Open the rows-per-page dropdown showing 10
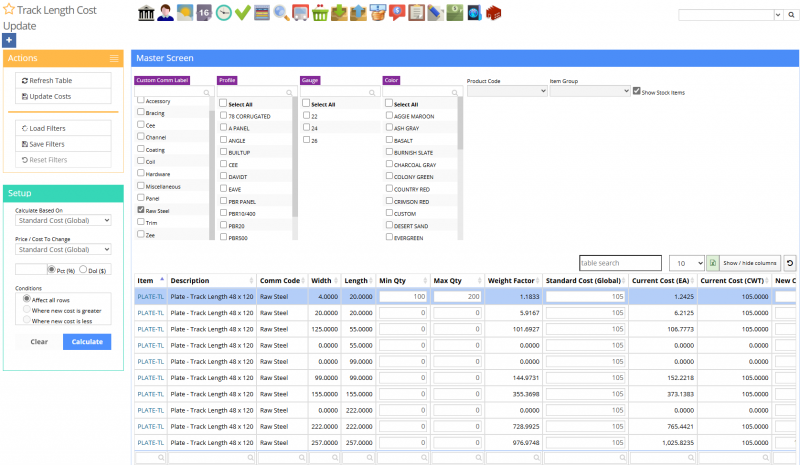The height and width of the screenshot is (465, 800). coord(685,263)
